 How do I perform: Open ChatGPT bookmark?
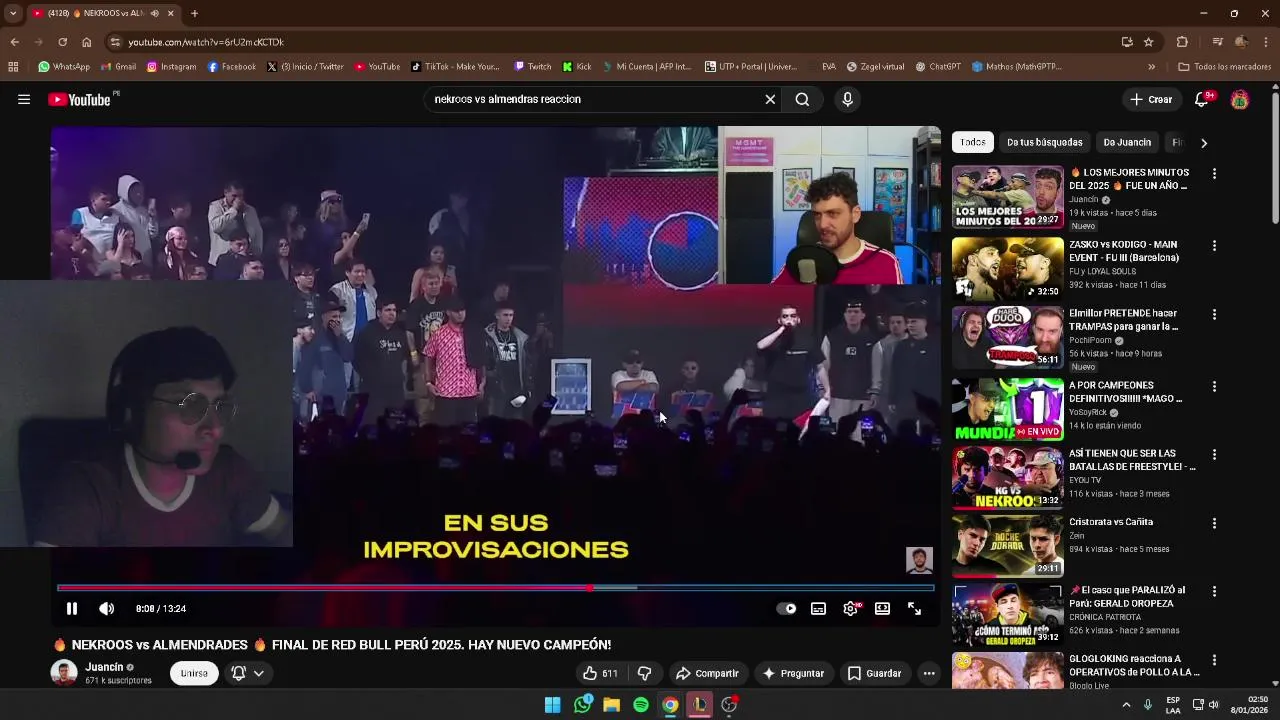[x=937, y=67]
